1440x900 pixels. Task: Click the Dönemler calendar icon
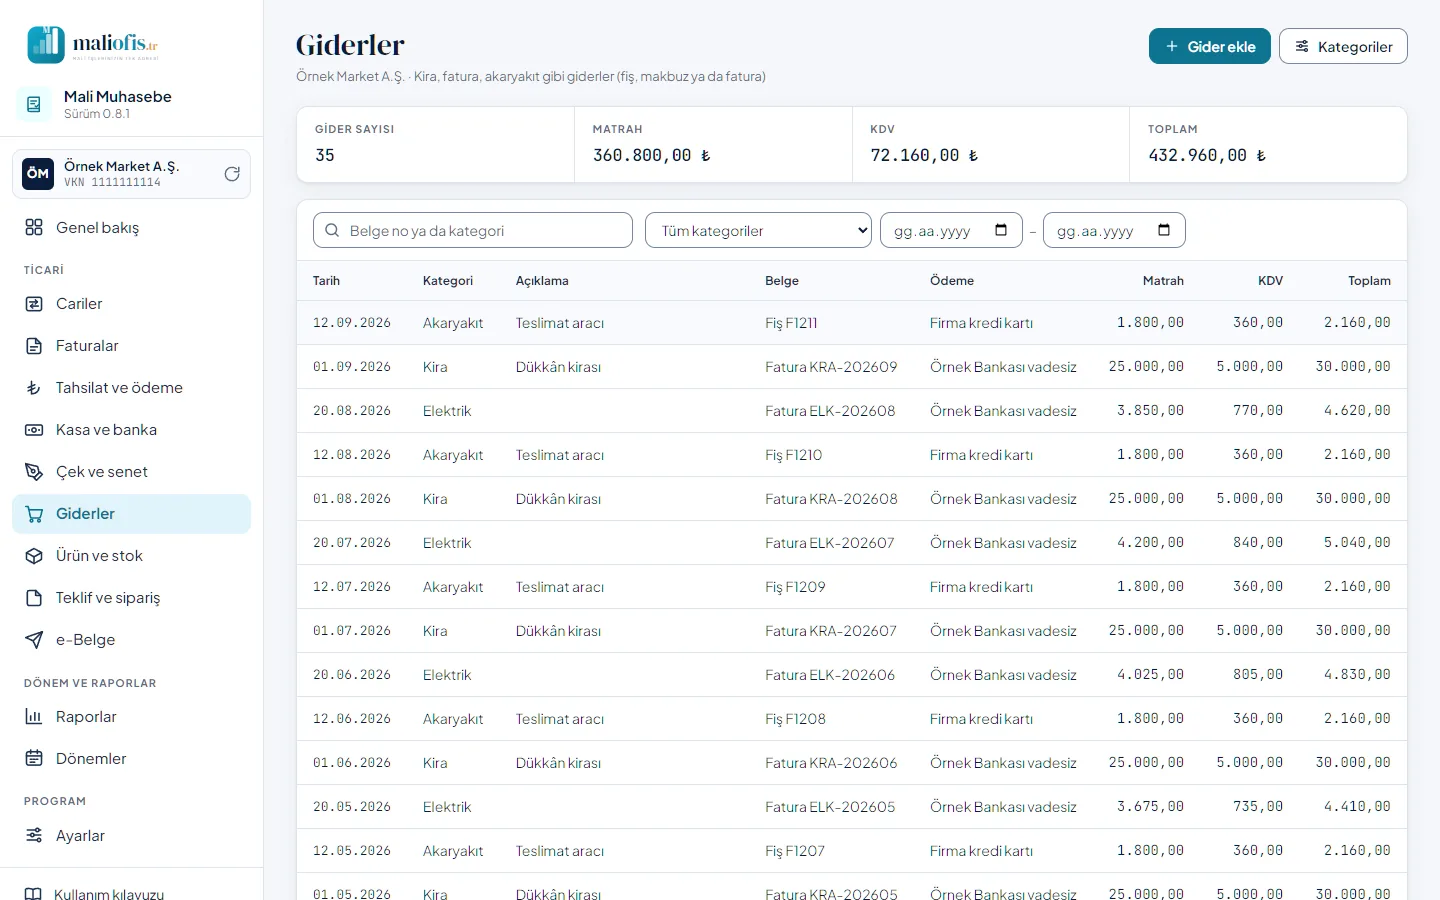pyautogui.click(x=34, y=759)
